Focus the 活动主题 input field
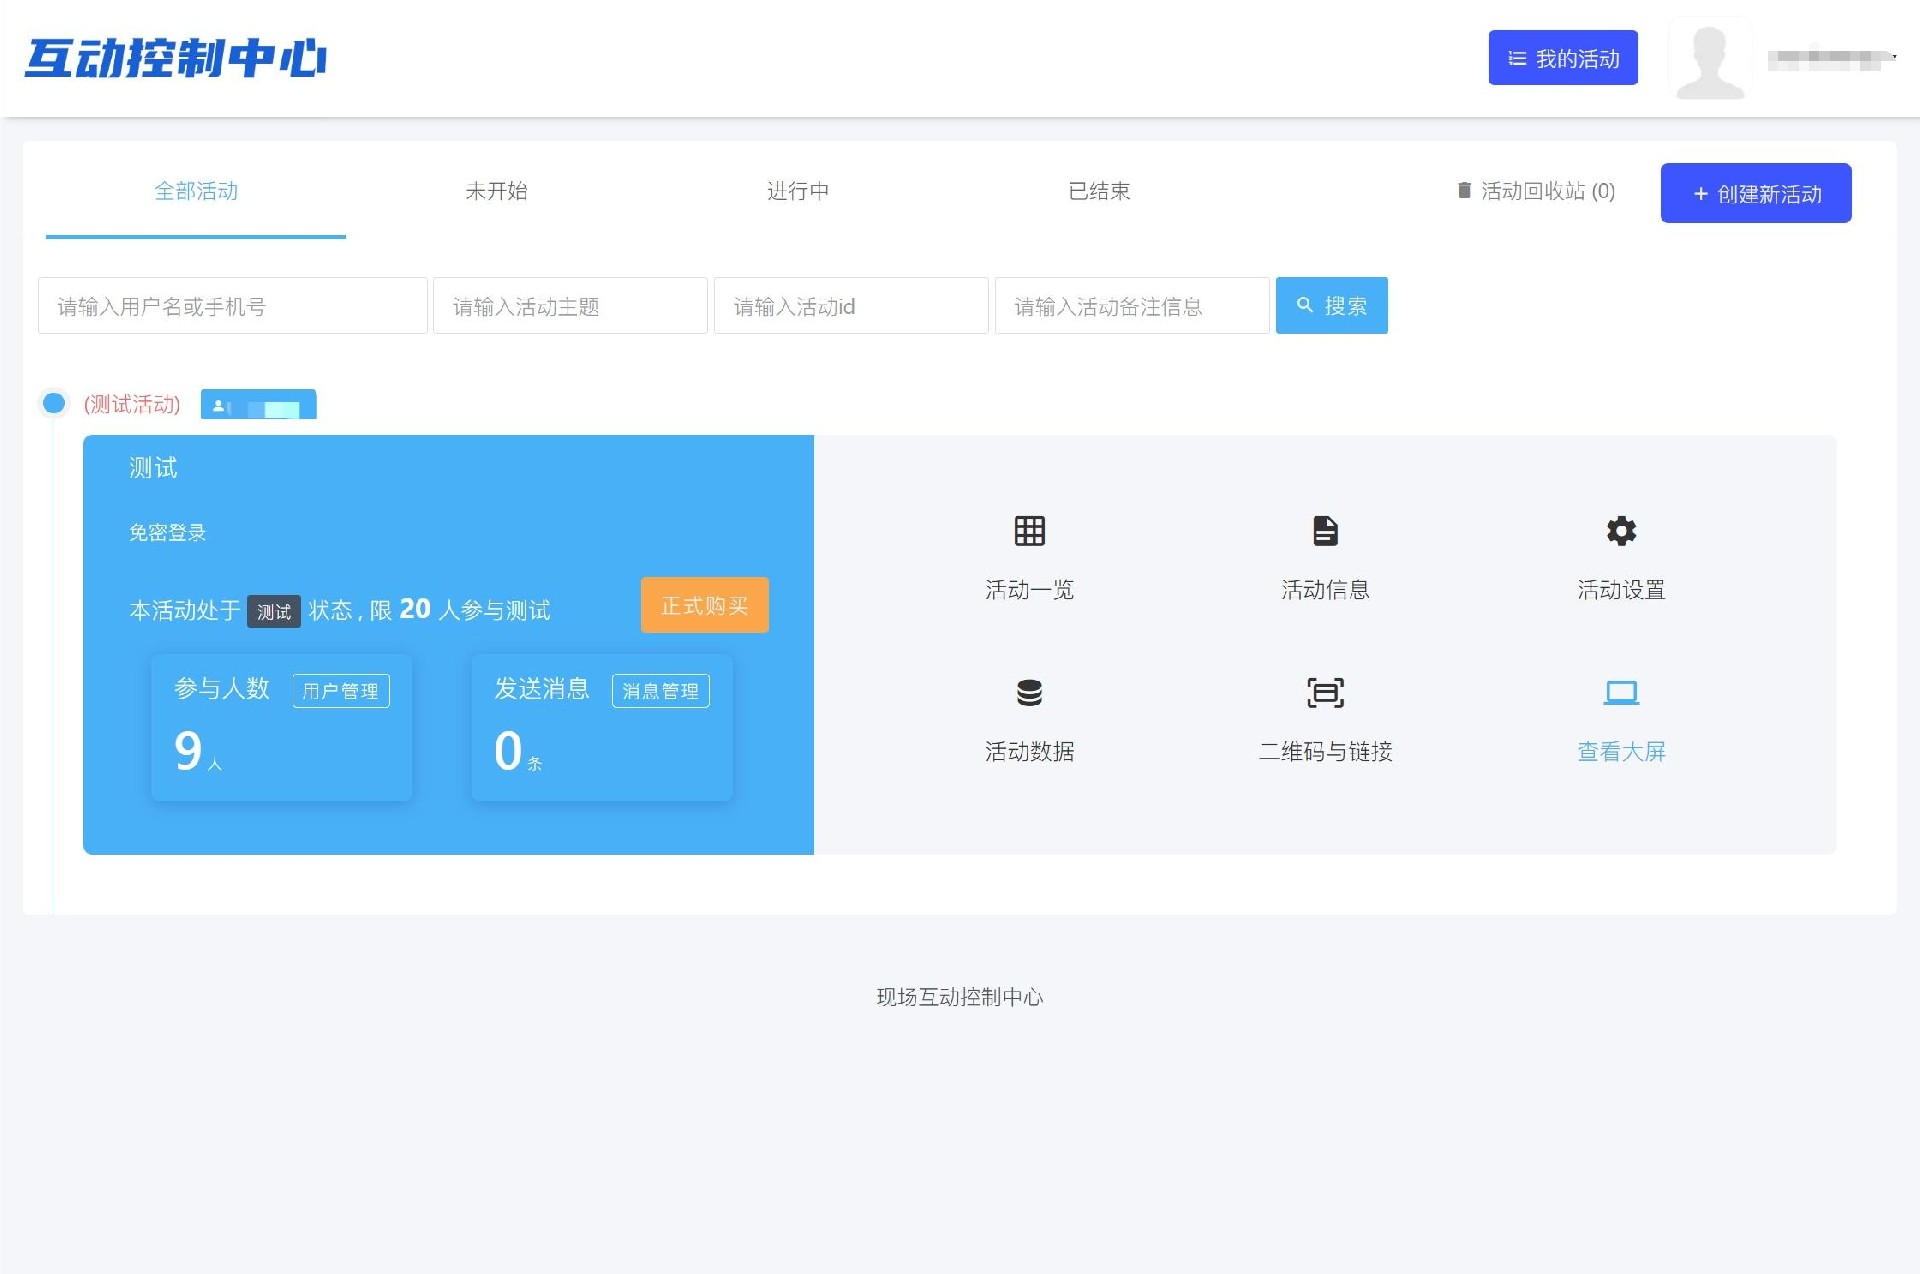Viewport: 1920px width, 1274px height. tap(570, 306)
